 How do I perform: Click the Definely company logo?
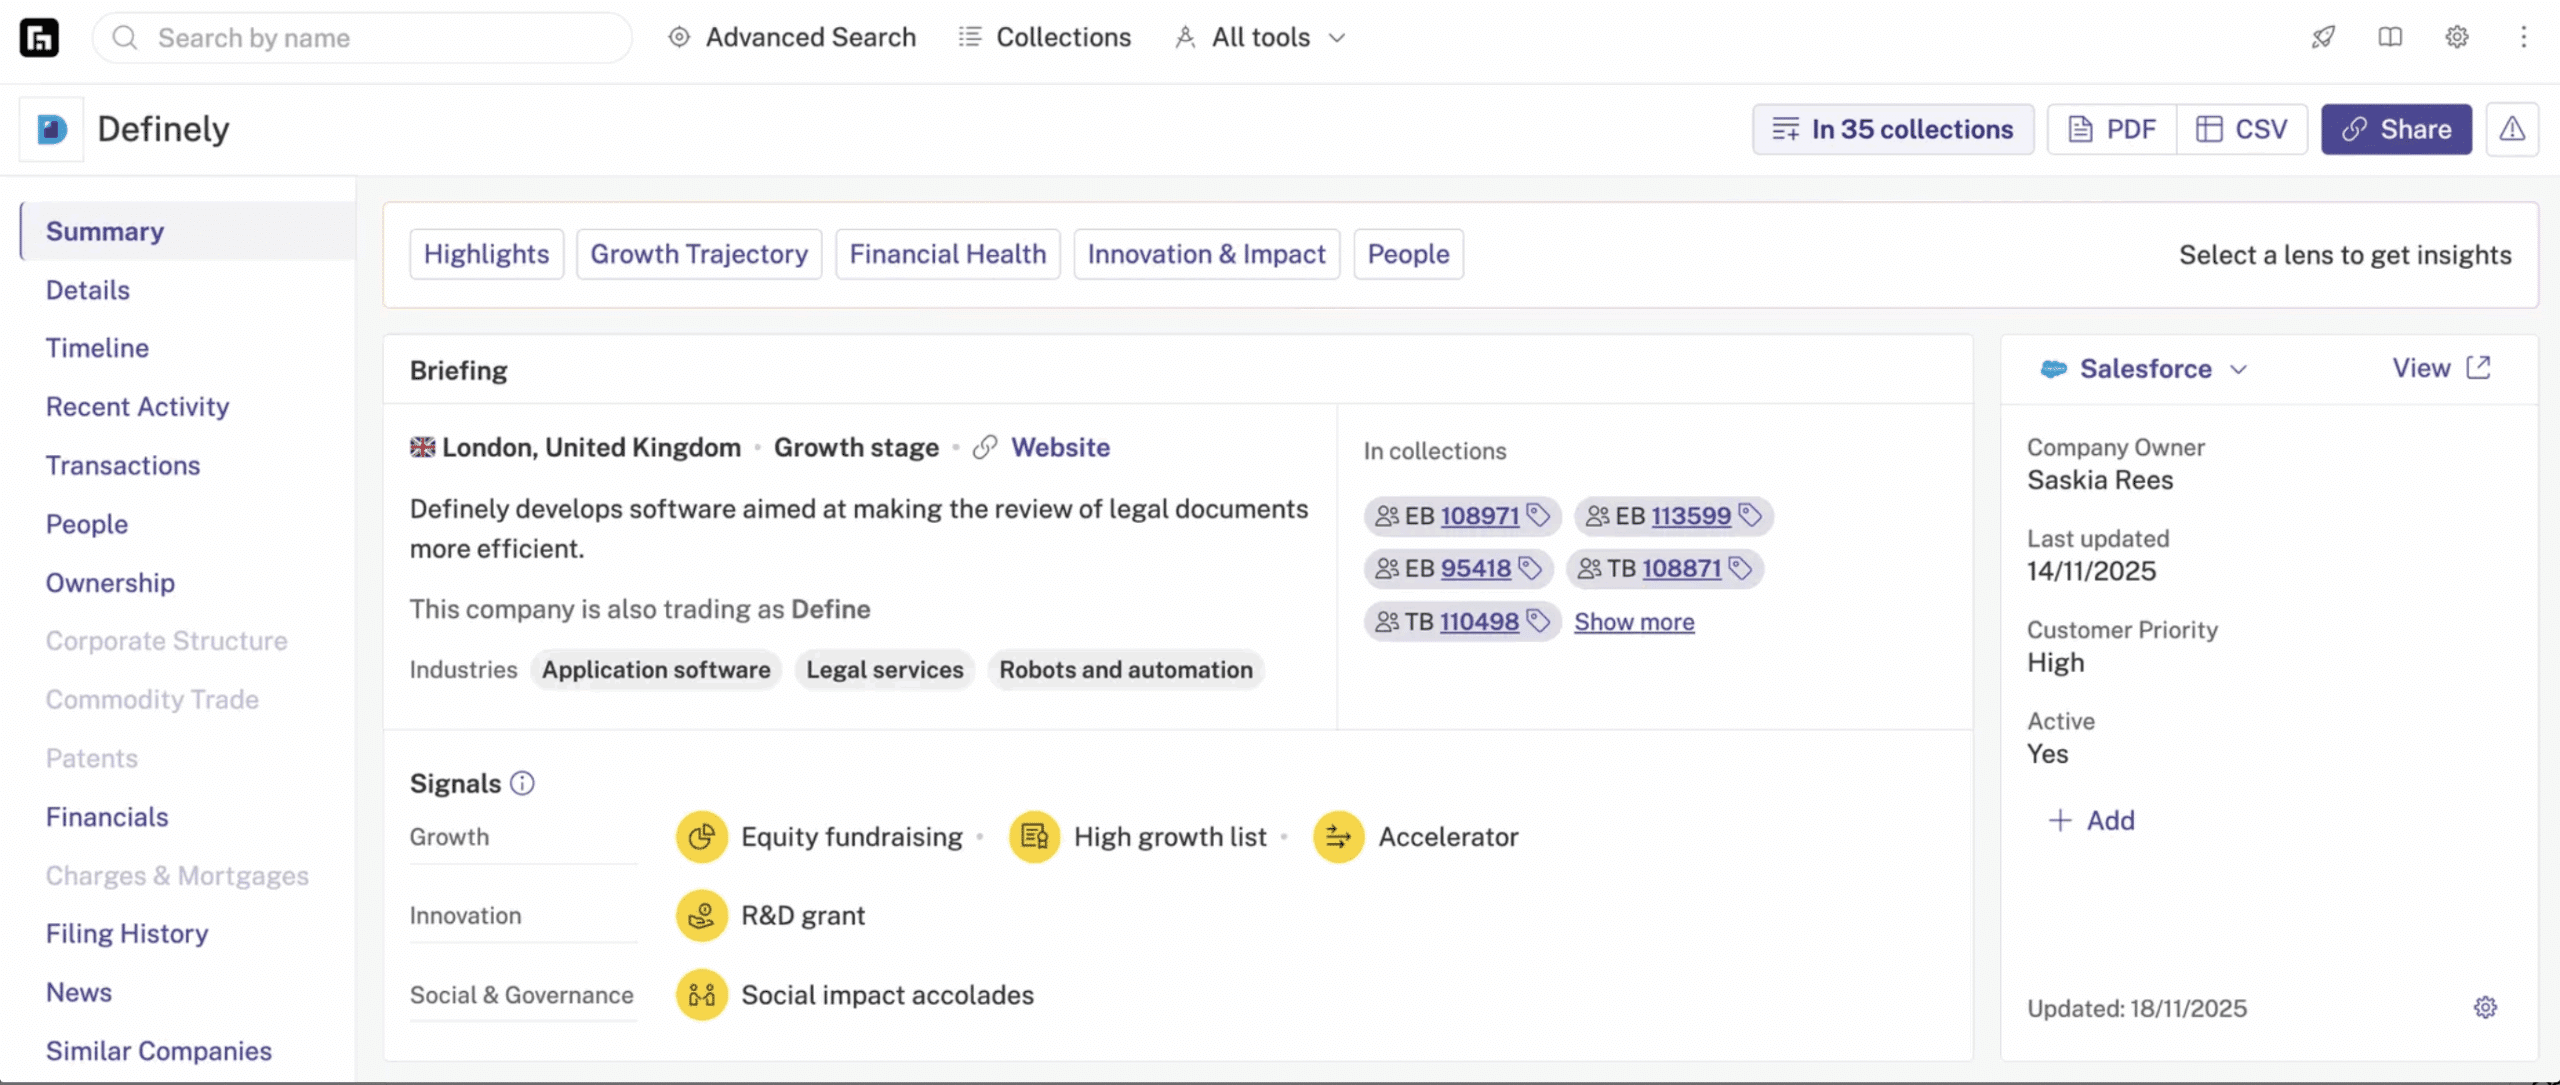[x=52, y=129]
